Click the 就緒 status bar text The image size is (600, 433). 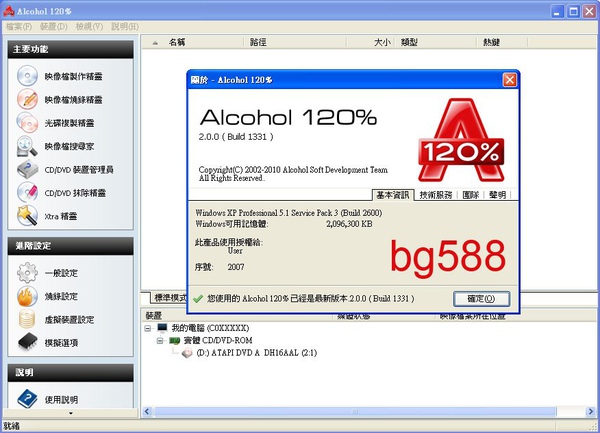(11, 426)
